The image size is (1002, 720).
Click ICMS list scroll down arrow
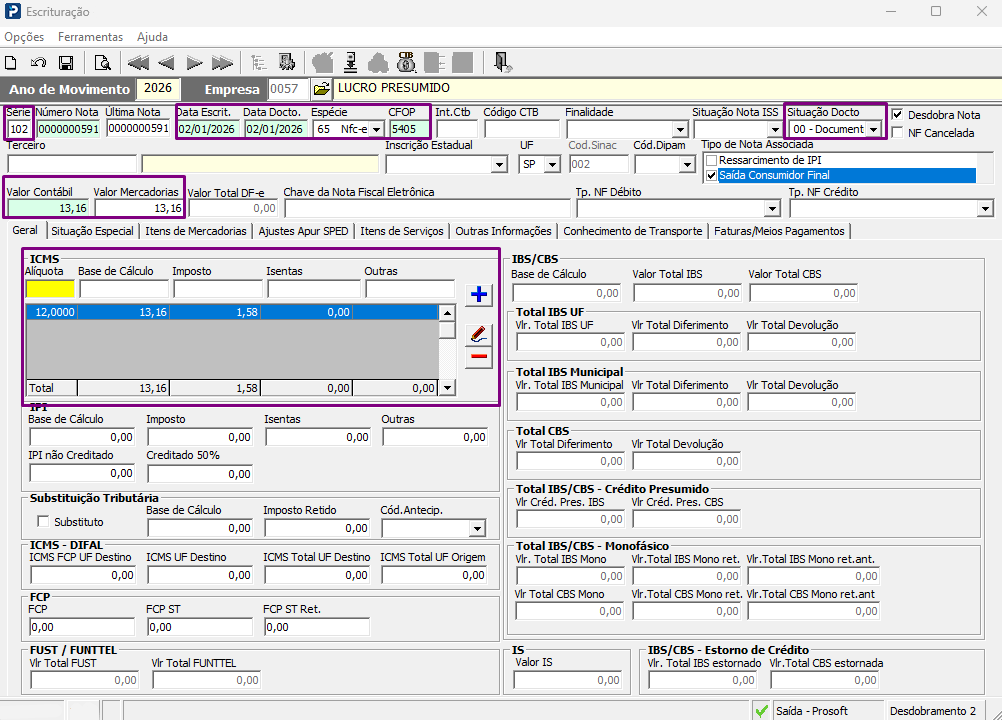point(447,387)
